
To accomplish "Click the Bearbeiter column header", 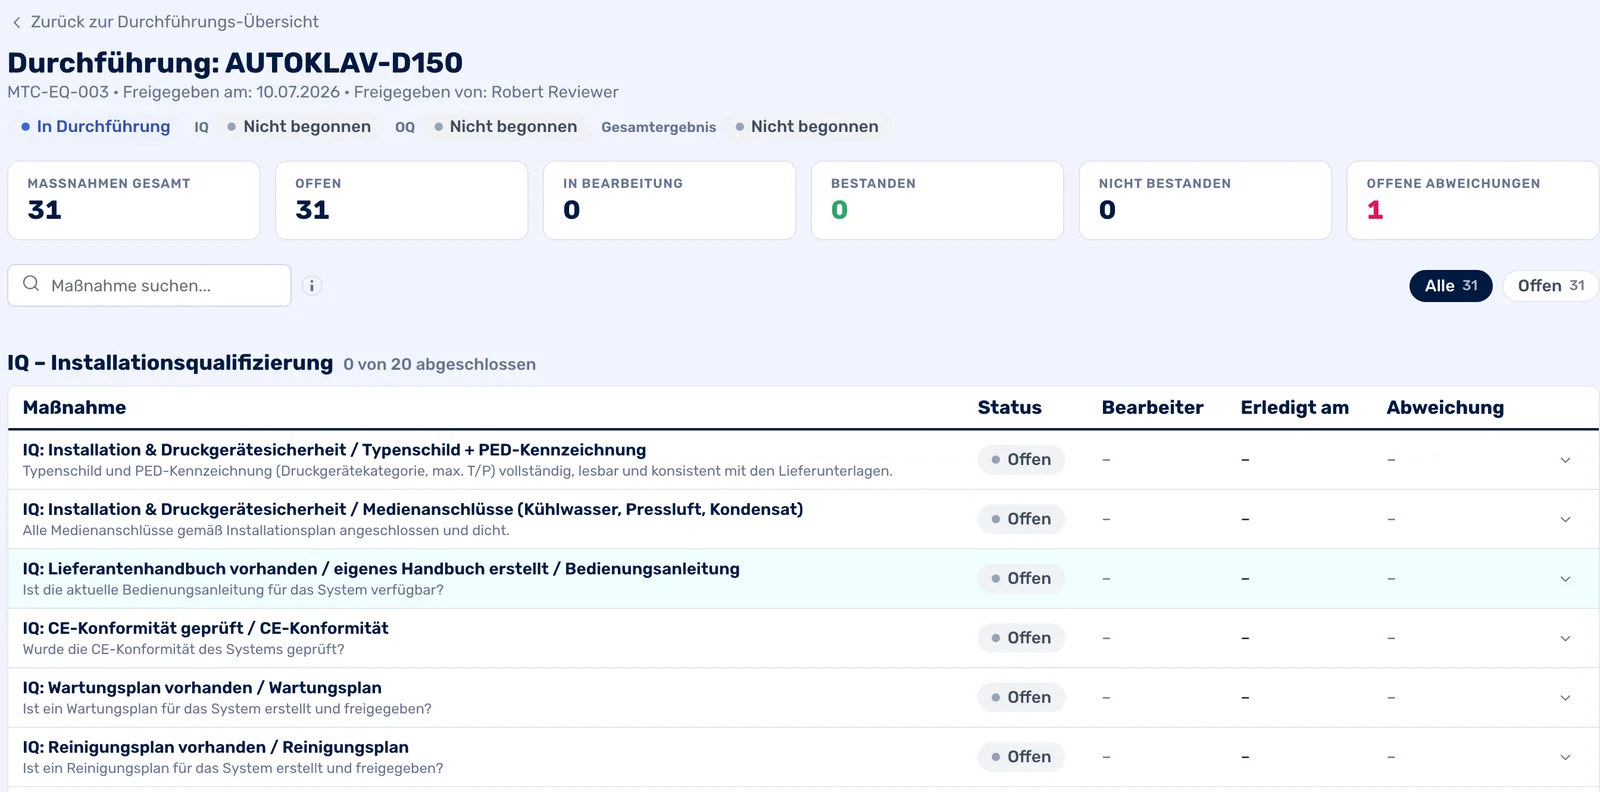I will coord(1152,408).
